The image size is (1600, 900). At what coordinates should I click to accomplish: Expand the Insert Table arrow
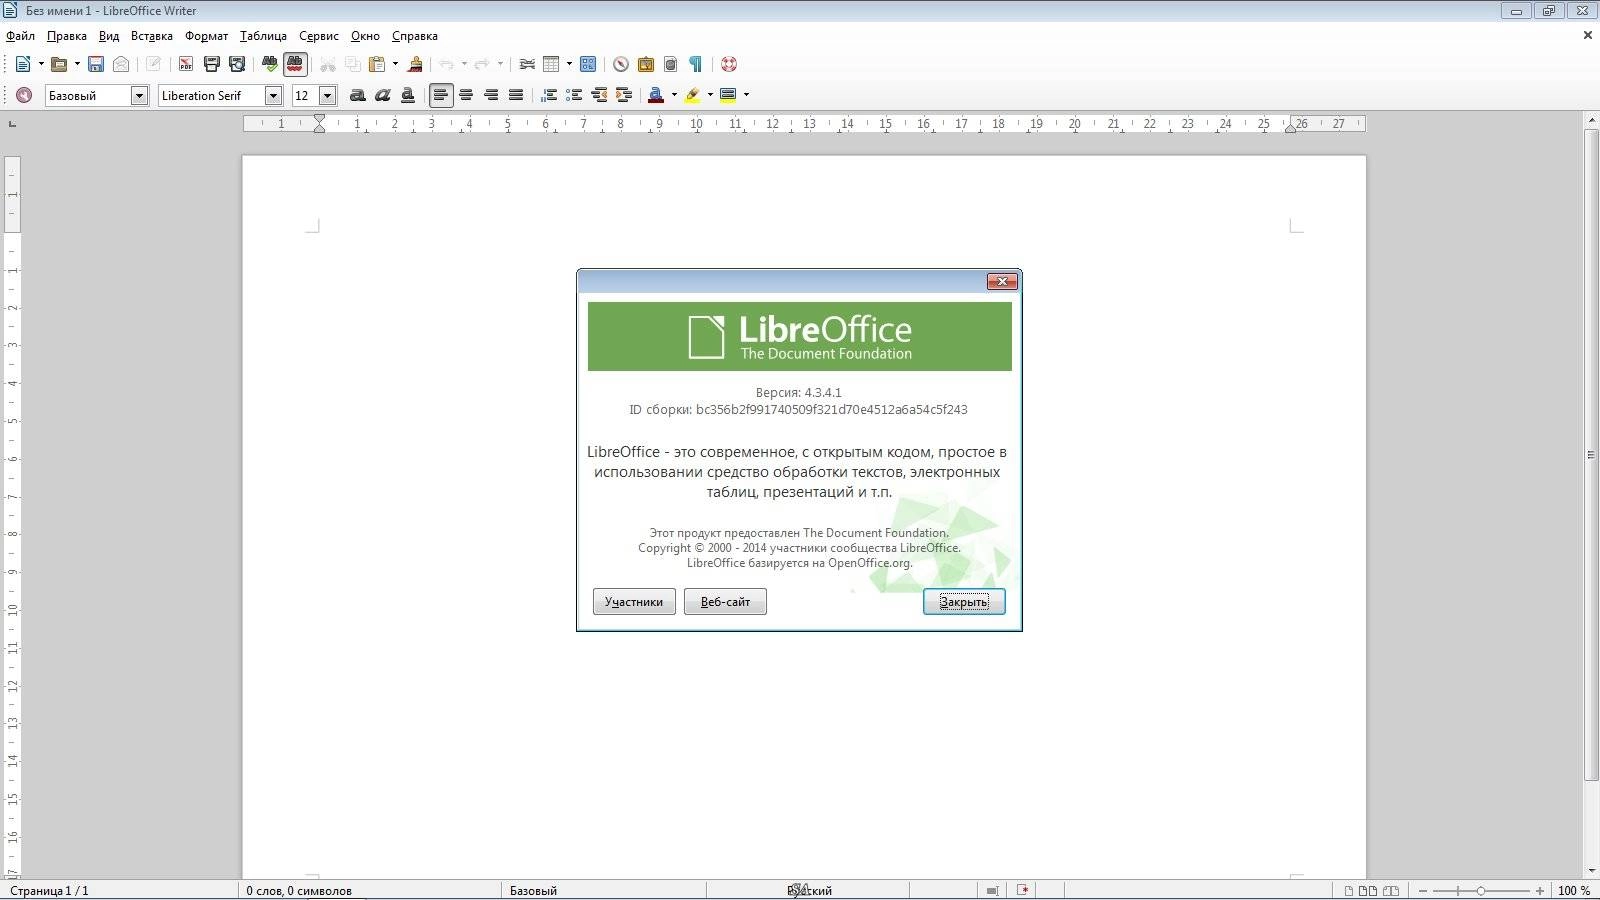[569, 64]
